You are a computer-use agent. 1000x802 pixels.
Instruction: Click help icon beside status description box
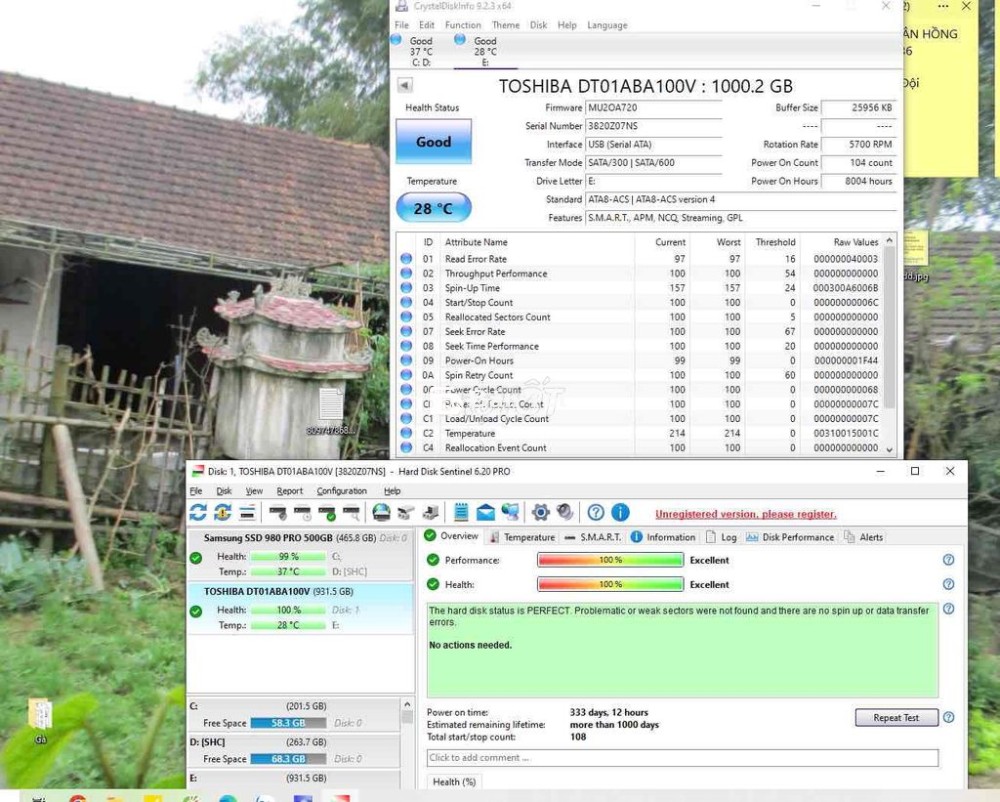click(x=948, y=609)
